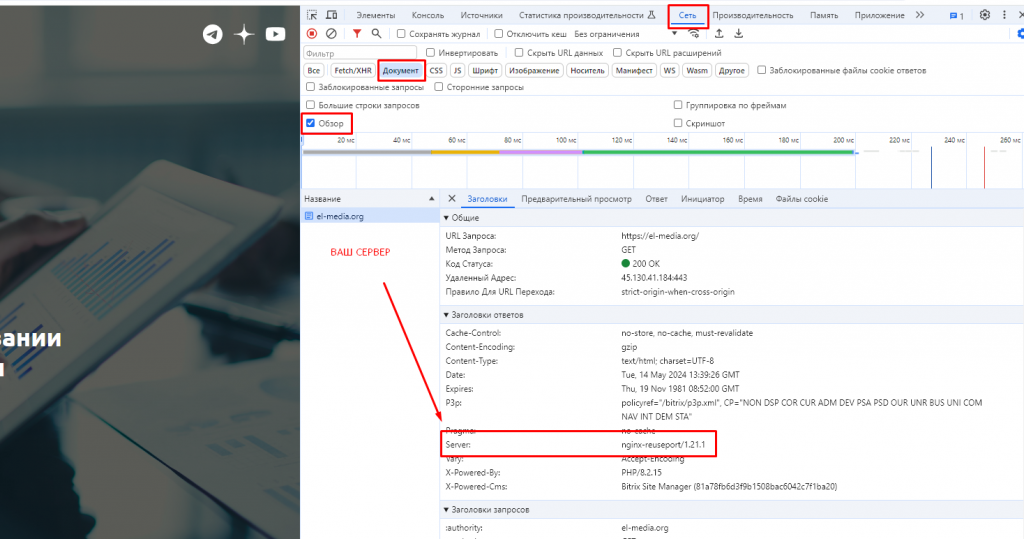Enable the Скриншот checkbox
This screenshot has height=539, width=1024.
point(678,123)
